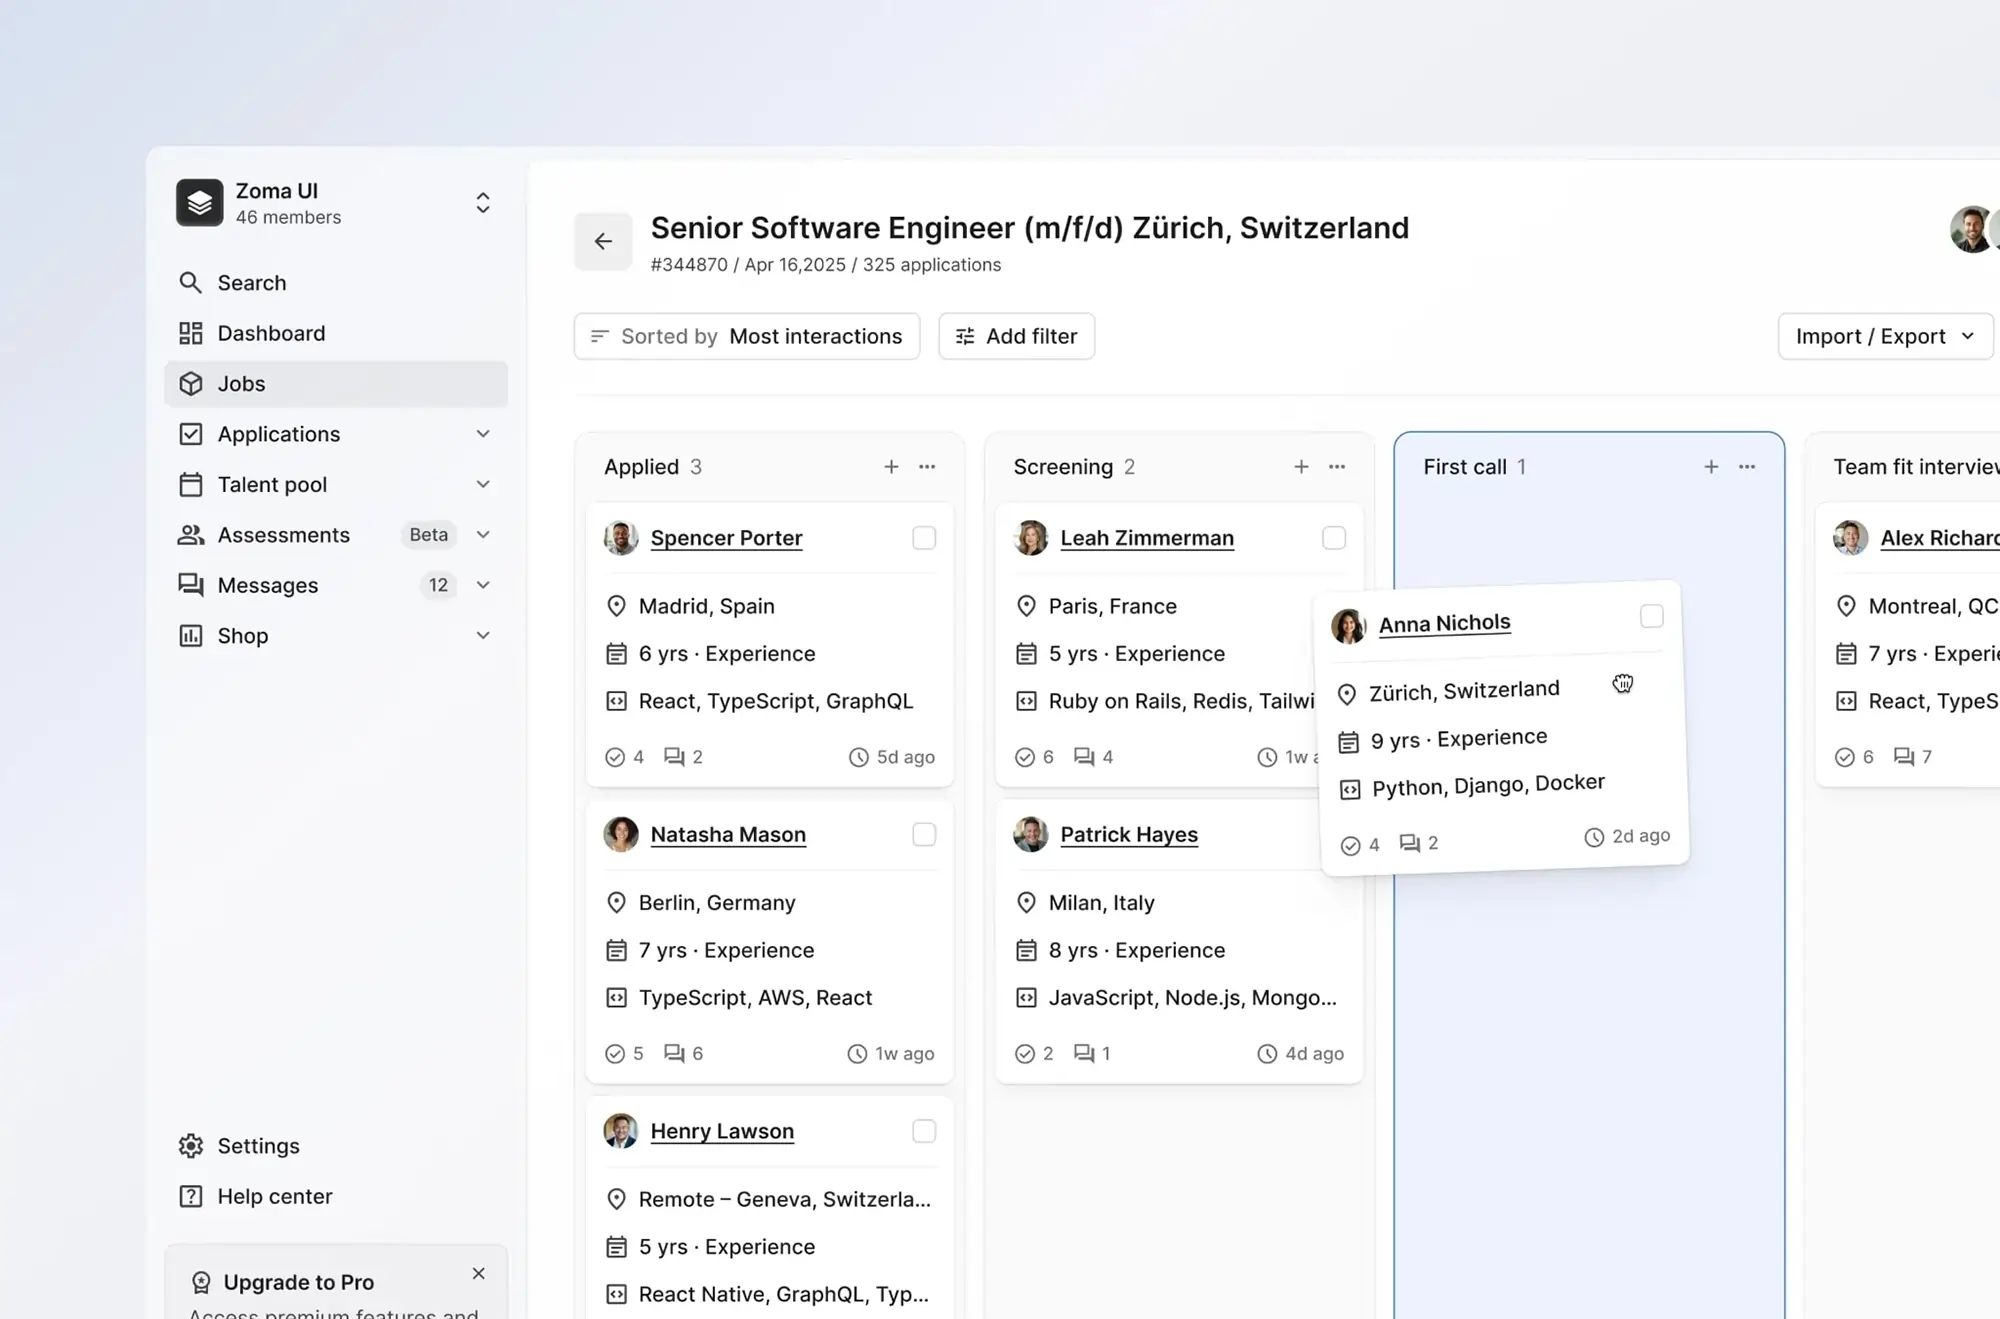Open Applied column three-dot menu
This screenshot has width=2000, height=1319.
click(x=927, y=467)
